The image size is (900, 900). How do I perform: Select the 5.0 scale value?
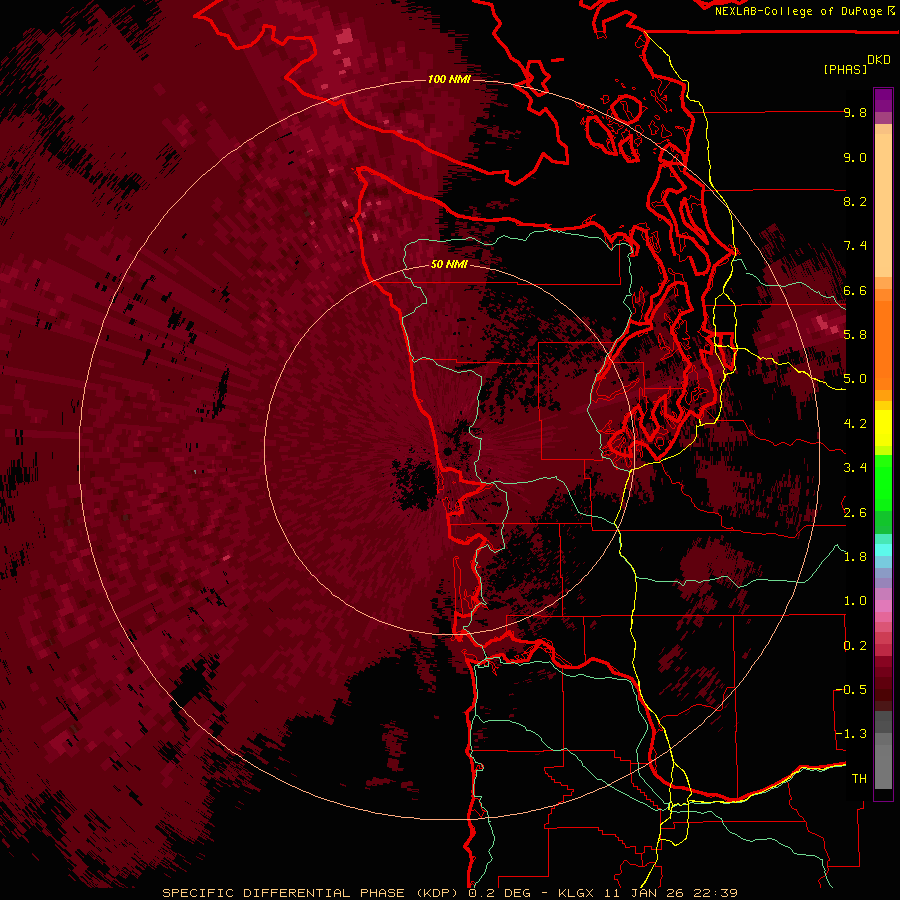(x=855, y=379)
